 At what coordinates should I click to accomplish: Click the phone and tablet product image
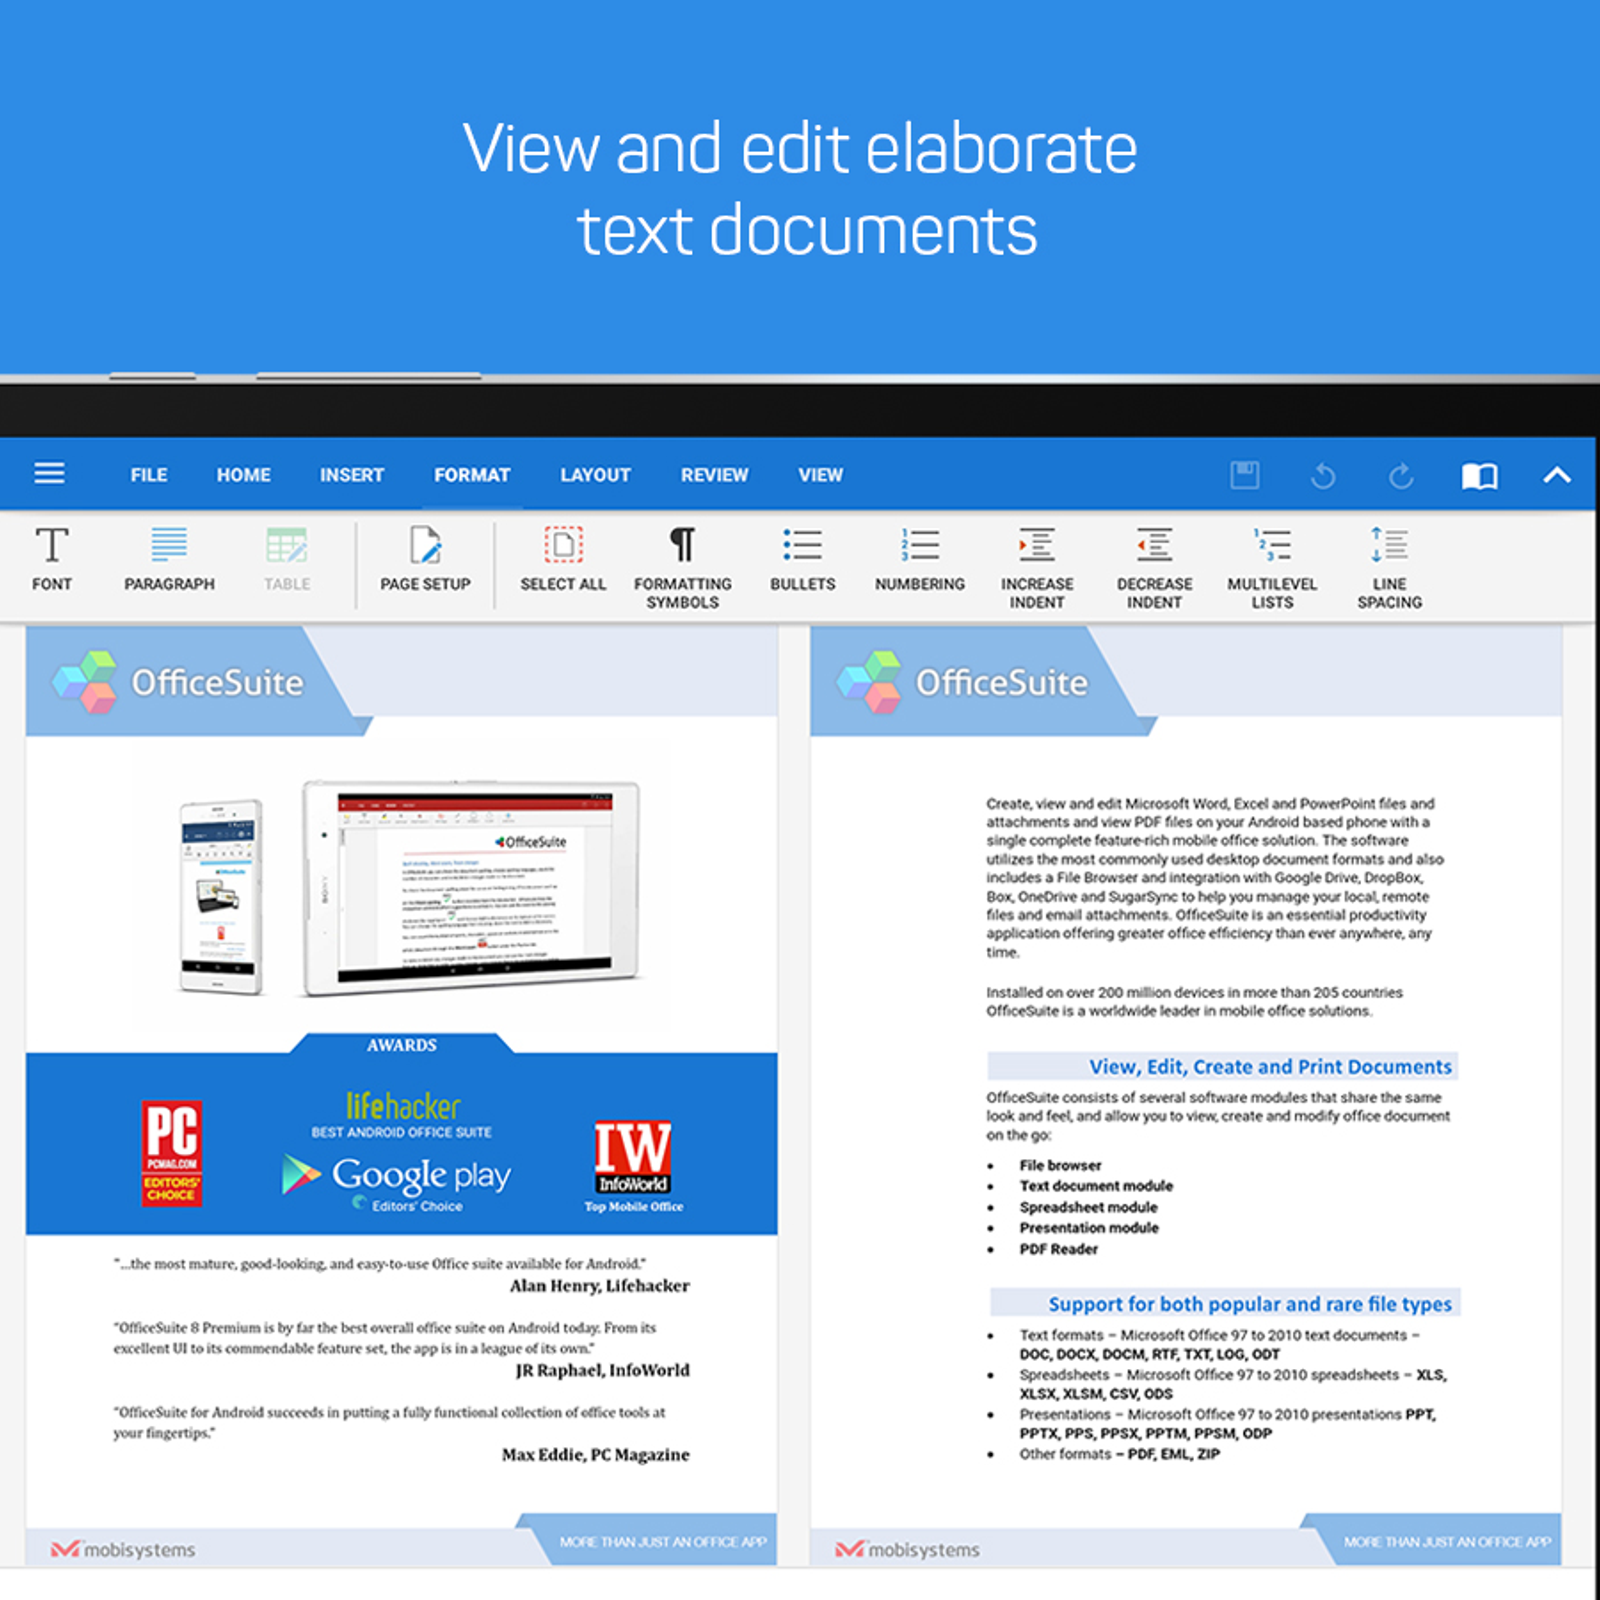409,889
